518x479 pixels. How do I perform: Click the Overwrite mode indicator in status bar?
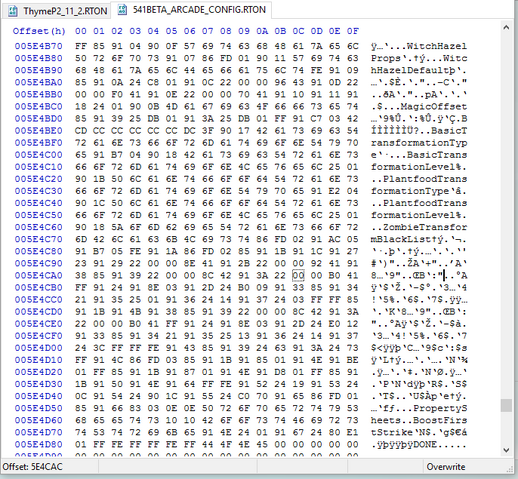pos(446,467)
